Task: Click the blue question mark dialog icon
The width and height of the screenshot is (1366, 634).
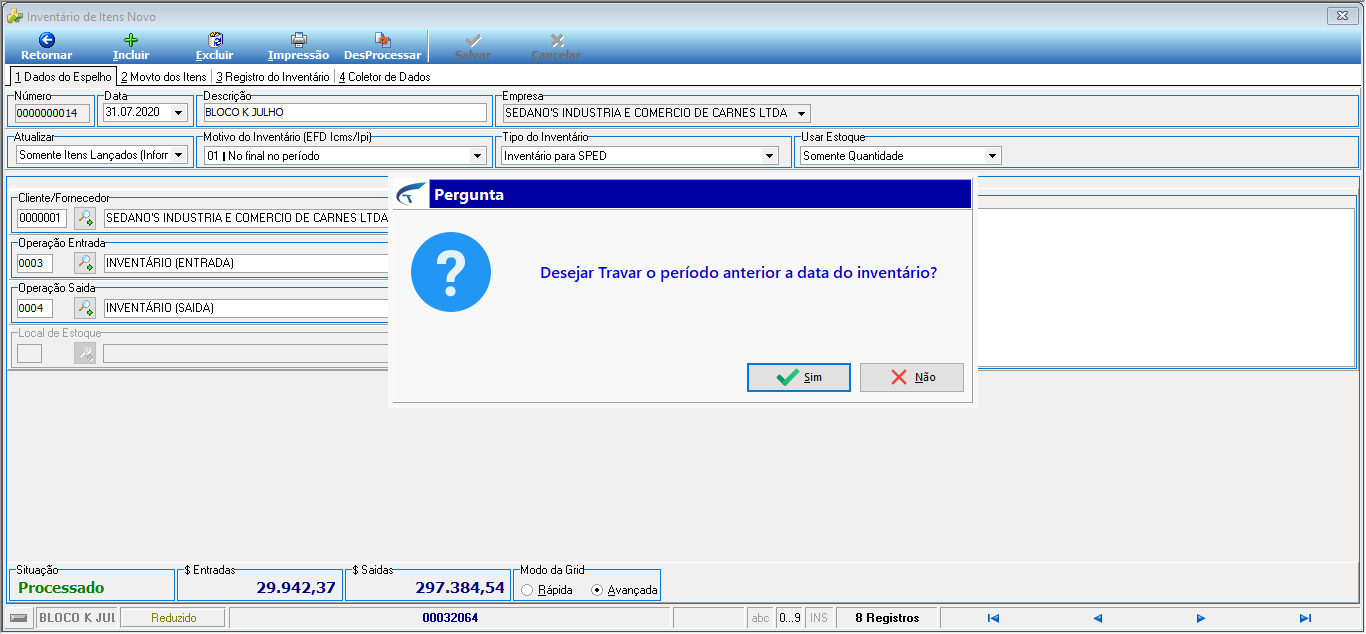Action: tap(451, 272)
